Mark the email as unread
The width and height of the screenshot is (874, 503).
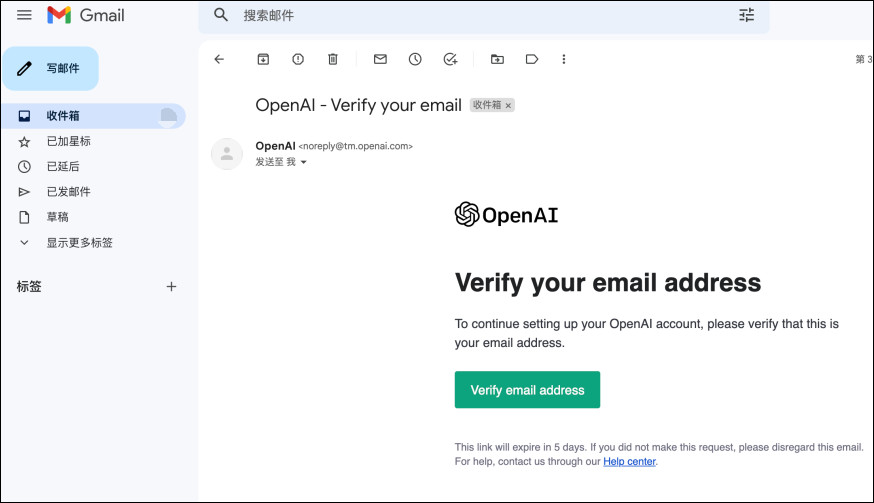click(x=380, y=59)
